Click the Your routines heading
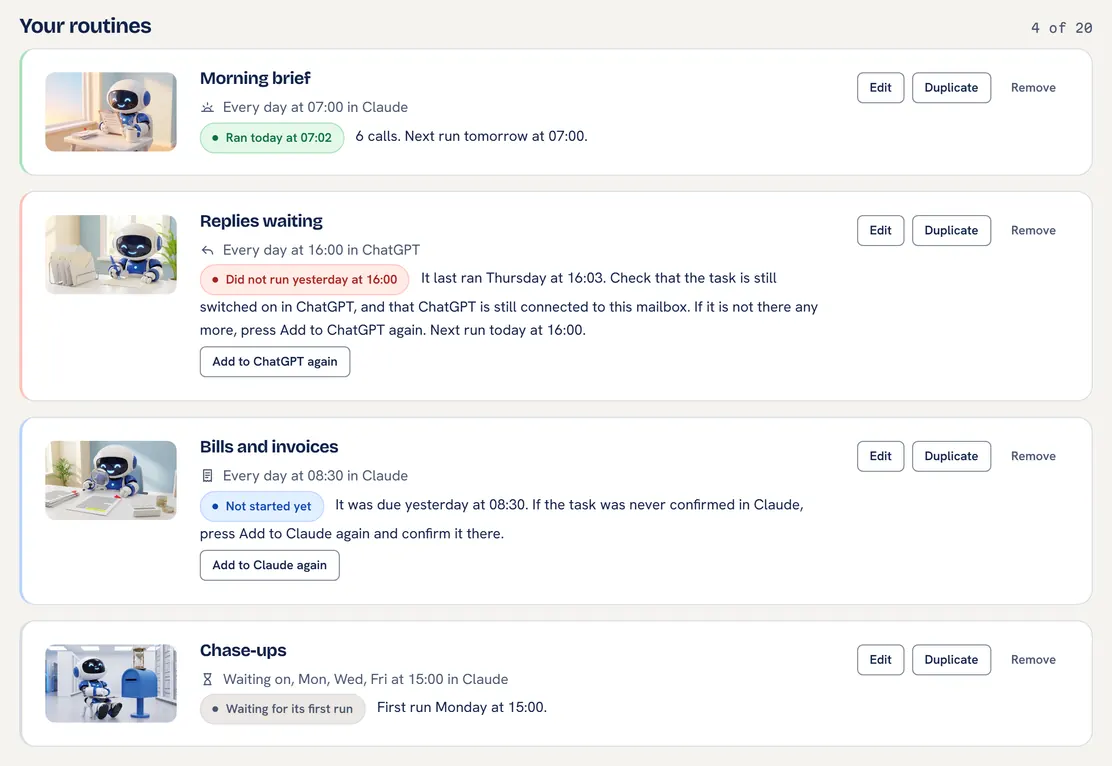This screenshot has height=766, width=1112. [85, 26]
